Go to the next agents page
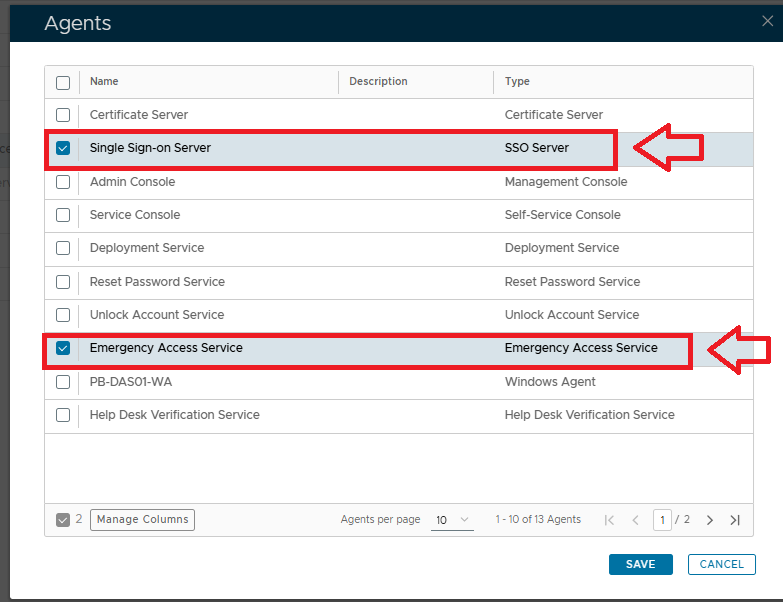 click(x=710, y=520)
